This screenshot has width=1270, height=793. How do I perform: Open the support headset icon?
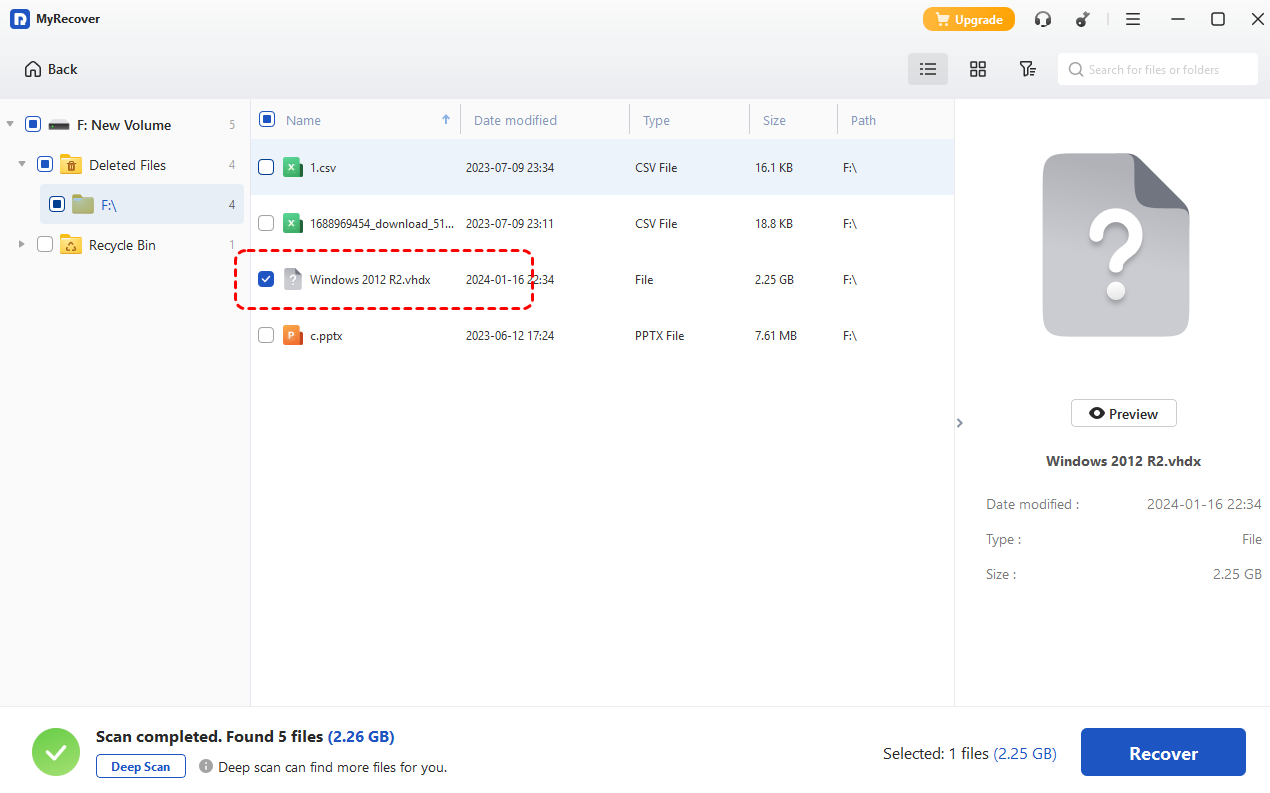[x=1043, y=19]
